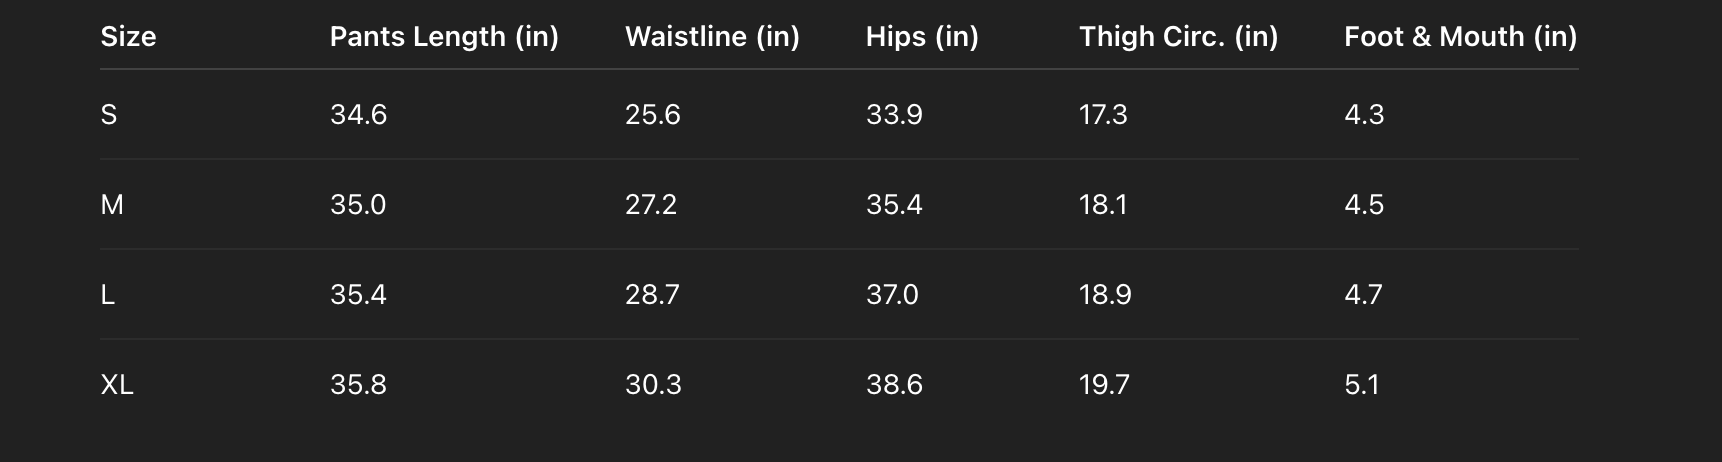Screen dimensions: 1722x462
Task: Select waistline value 27.2
Action: [x=651, y=205]
